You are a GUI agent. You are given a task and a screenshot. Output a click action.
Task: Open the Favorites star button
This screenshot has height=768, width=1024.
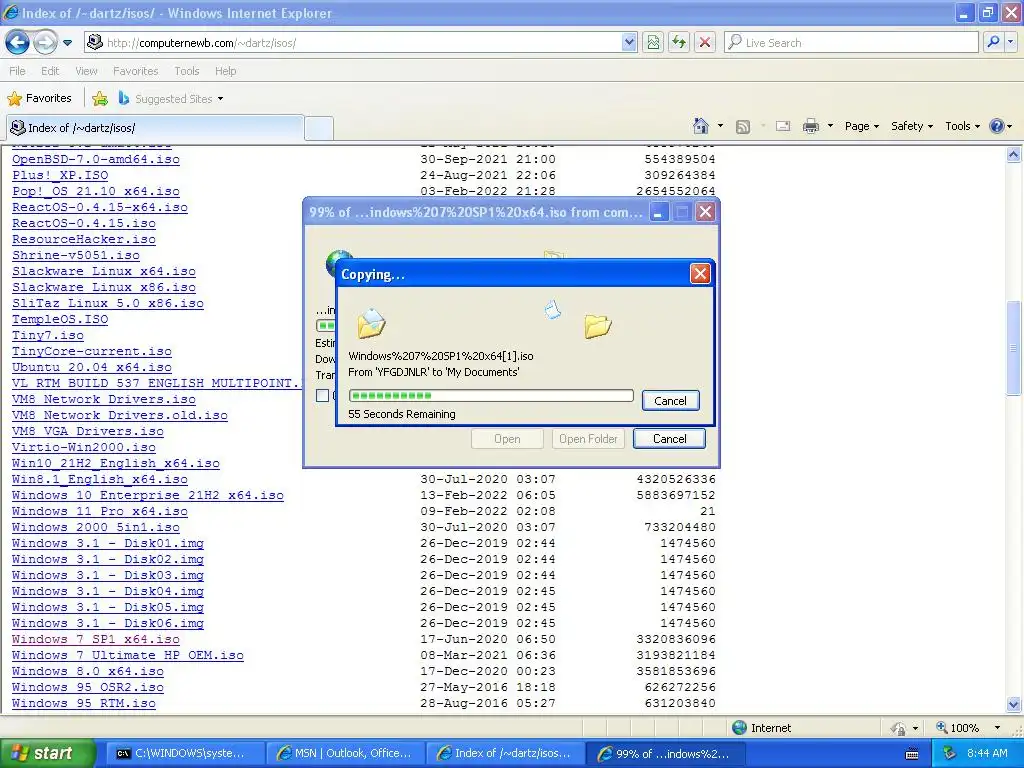point(39,99)
